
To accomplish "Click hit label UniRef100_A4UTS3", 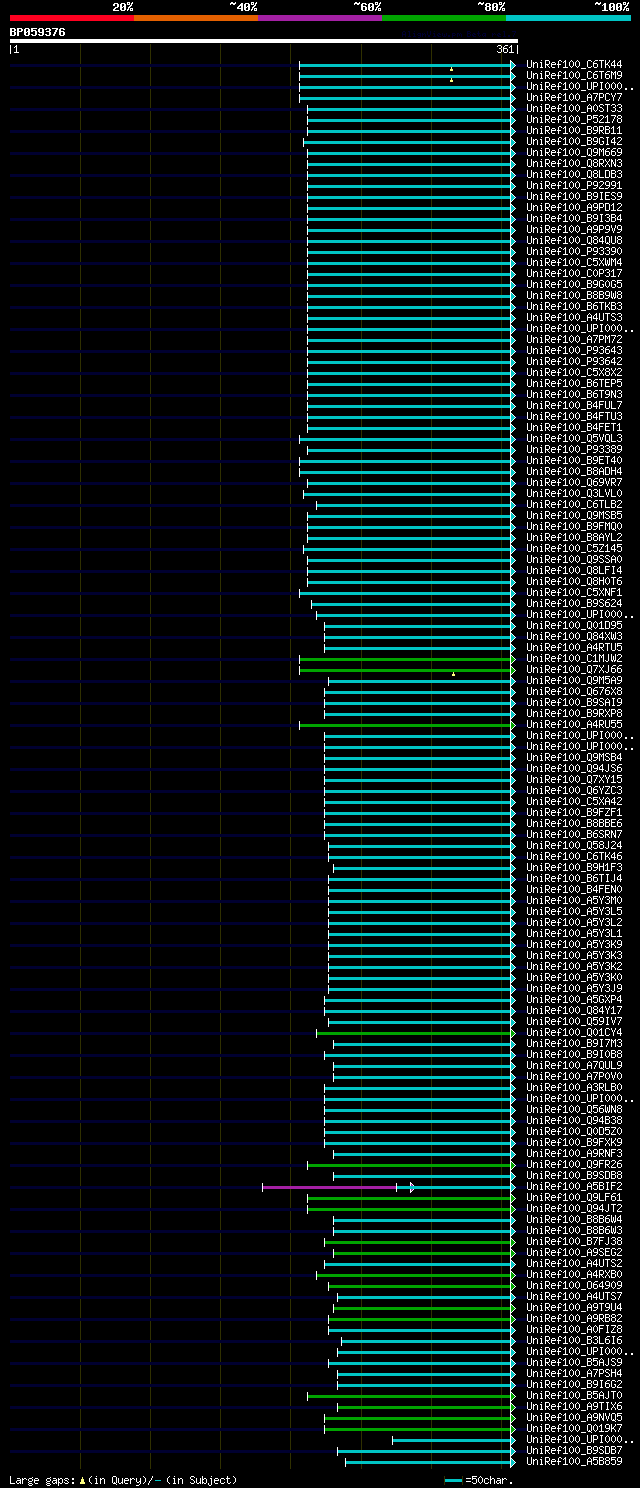I will coord(573,318).
